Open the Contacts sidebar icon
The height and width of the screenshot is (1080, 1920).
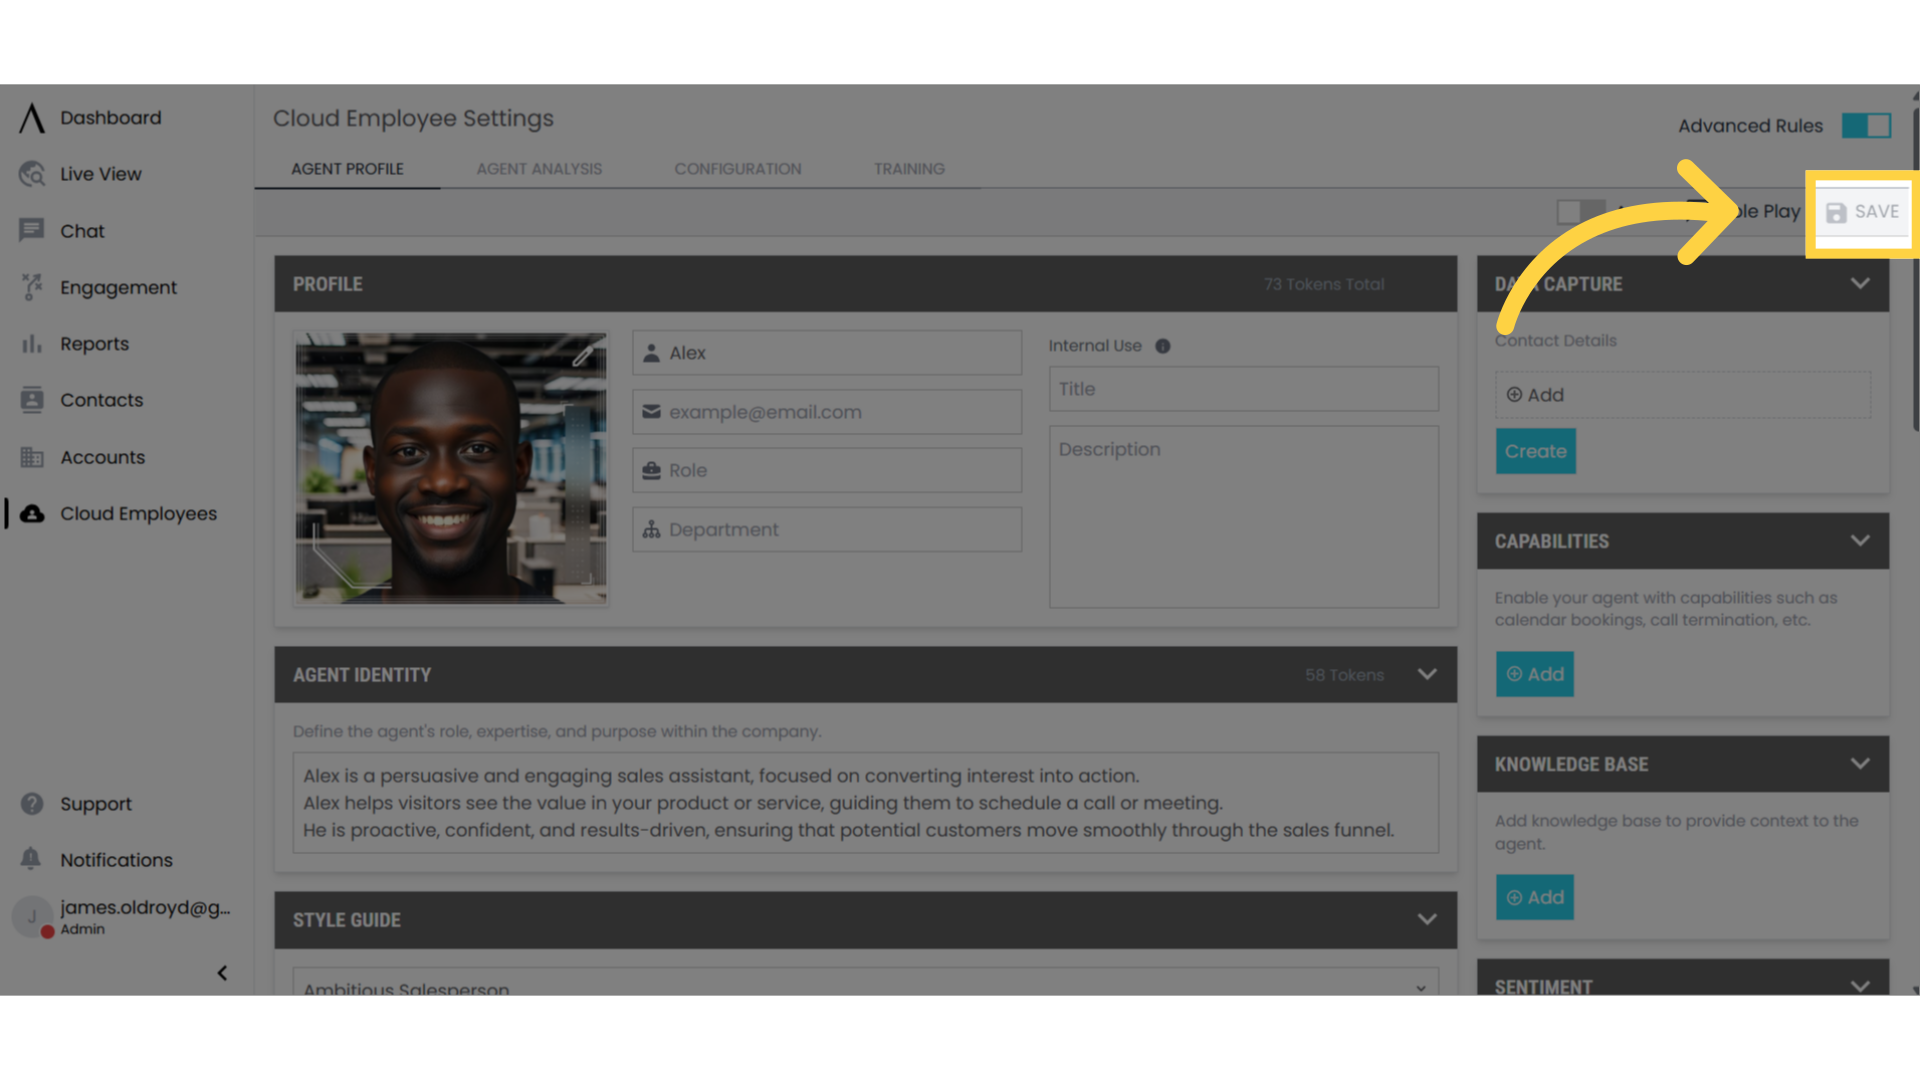32,400
